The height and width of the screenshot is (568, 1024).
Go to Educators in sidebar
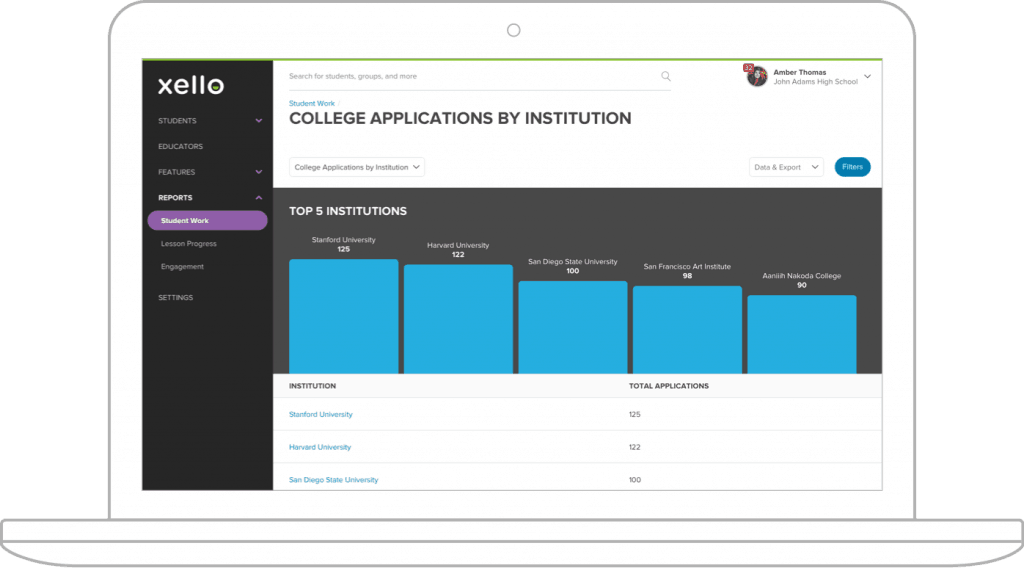pyautogui.click(x=180, y=146)
